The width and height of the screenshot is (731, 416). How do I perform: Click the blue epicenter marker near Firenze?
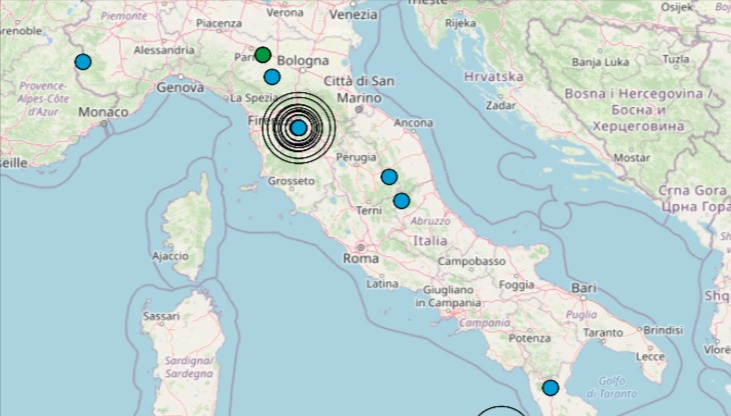tap(298, 128)
